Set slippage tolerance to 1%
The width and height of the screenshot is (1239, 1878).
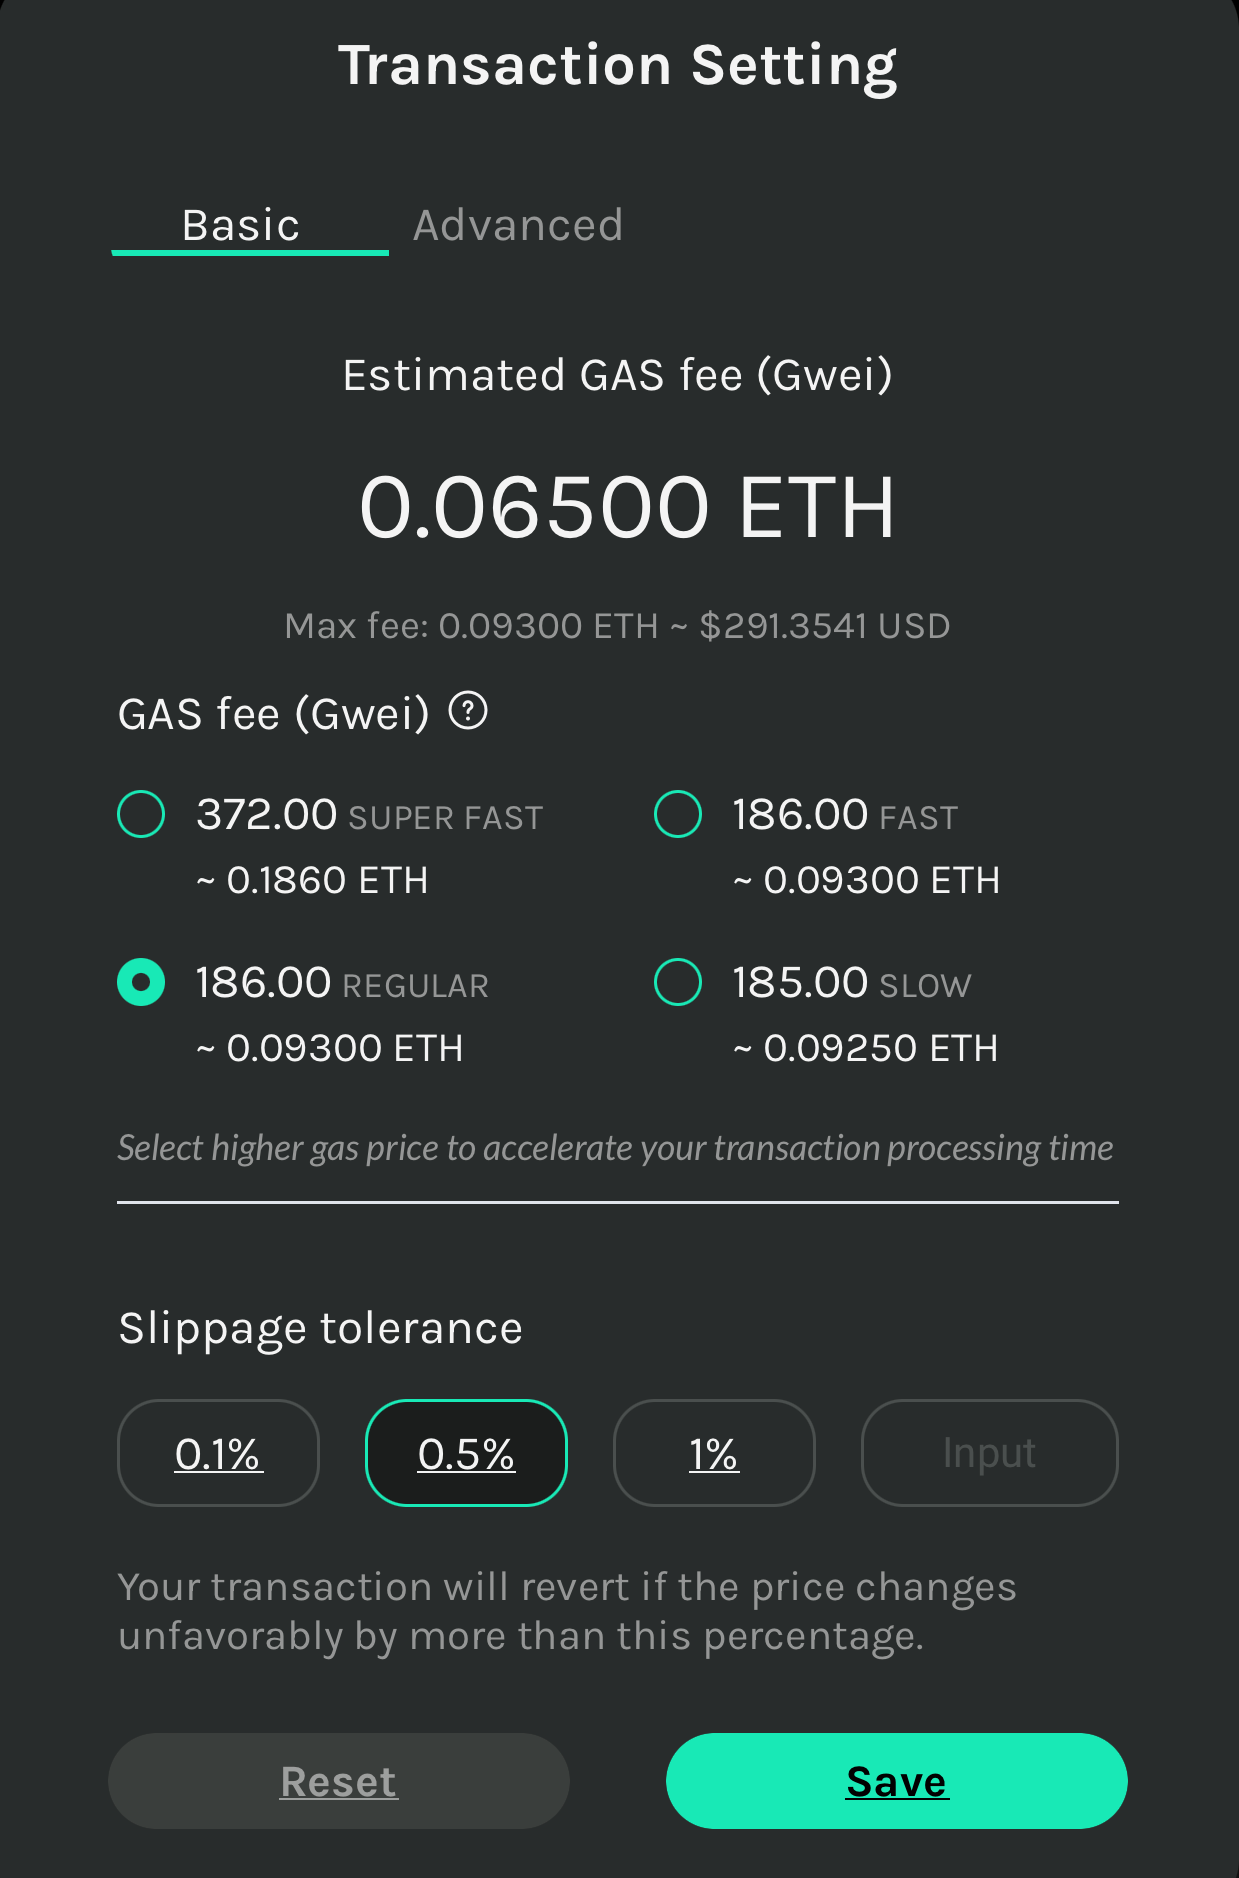coord(714,1453)
